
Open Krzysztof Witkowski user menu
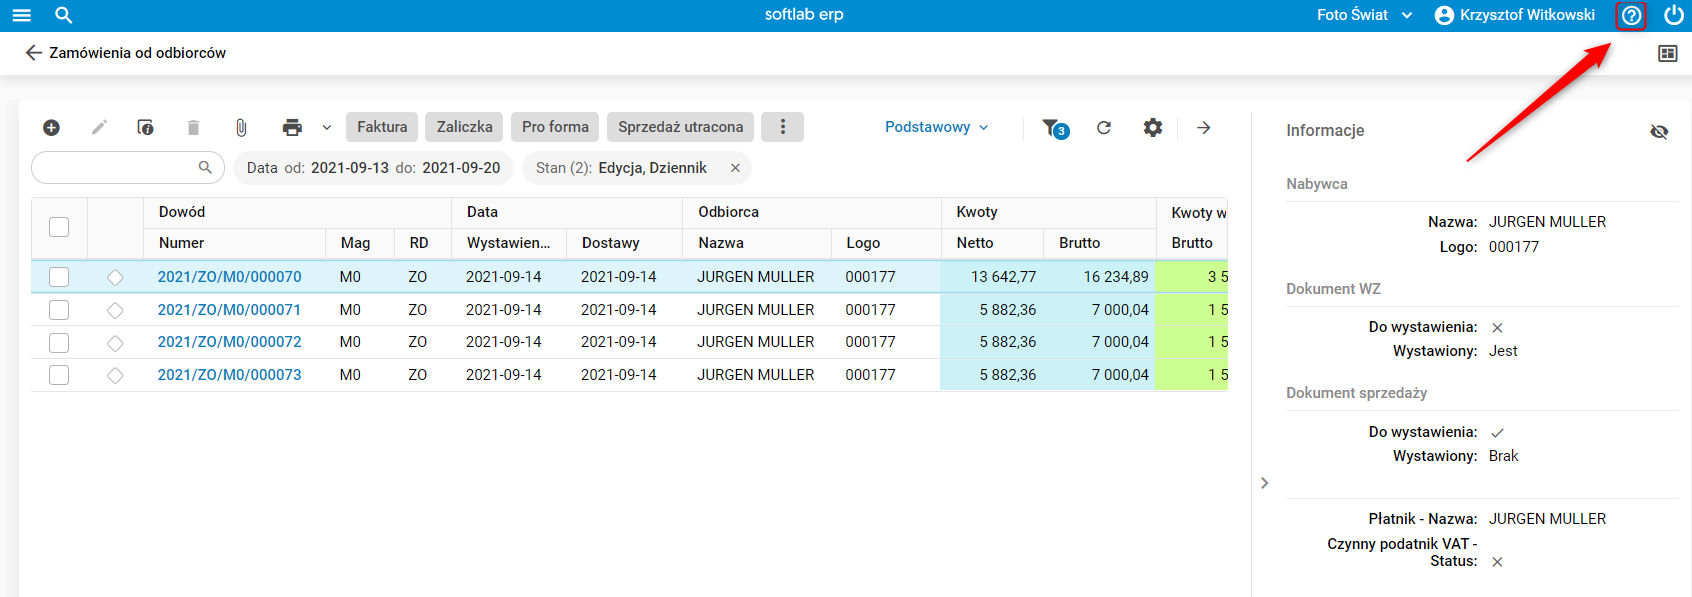1514,15
